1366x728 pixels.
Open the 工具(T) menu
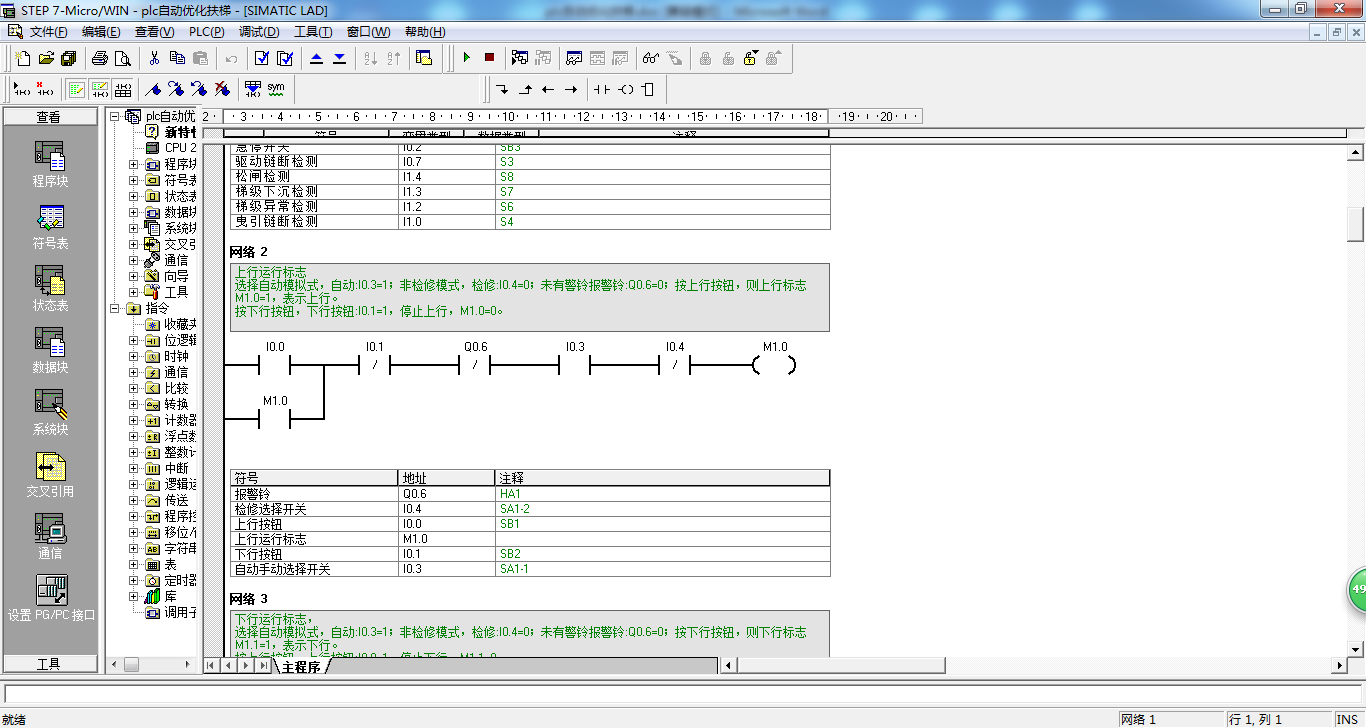(313, 32)
